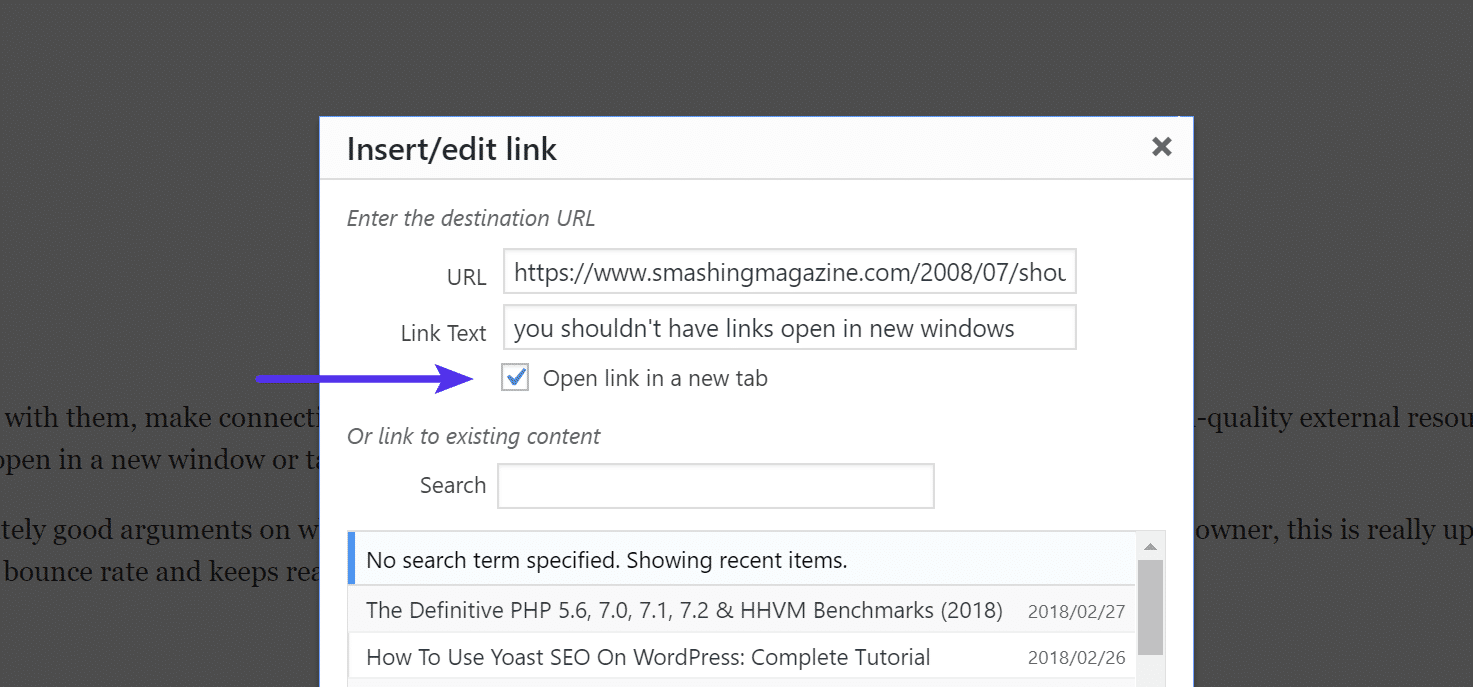Uncheck the Open link in a new tab box
1473x687 pixels.
(514, 377)
